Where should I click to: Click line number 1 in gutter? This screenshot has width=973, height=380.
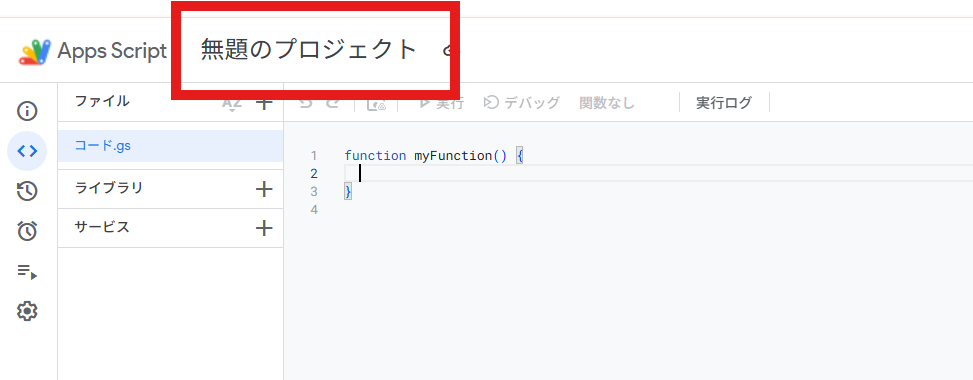tap(314, 155)
